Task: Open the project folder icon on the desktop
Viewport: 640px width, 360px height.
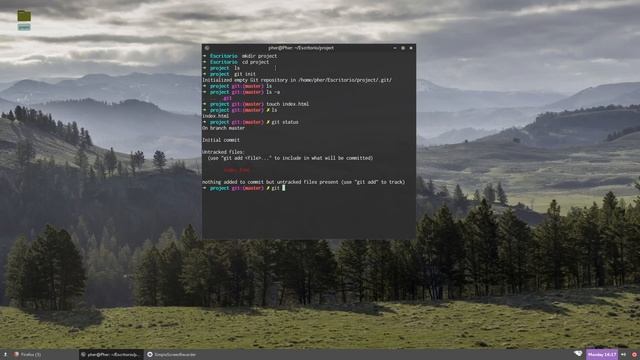Action: (24, 16)
